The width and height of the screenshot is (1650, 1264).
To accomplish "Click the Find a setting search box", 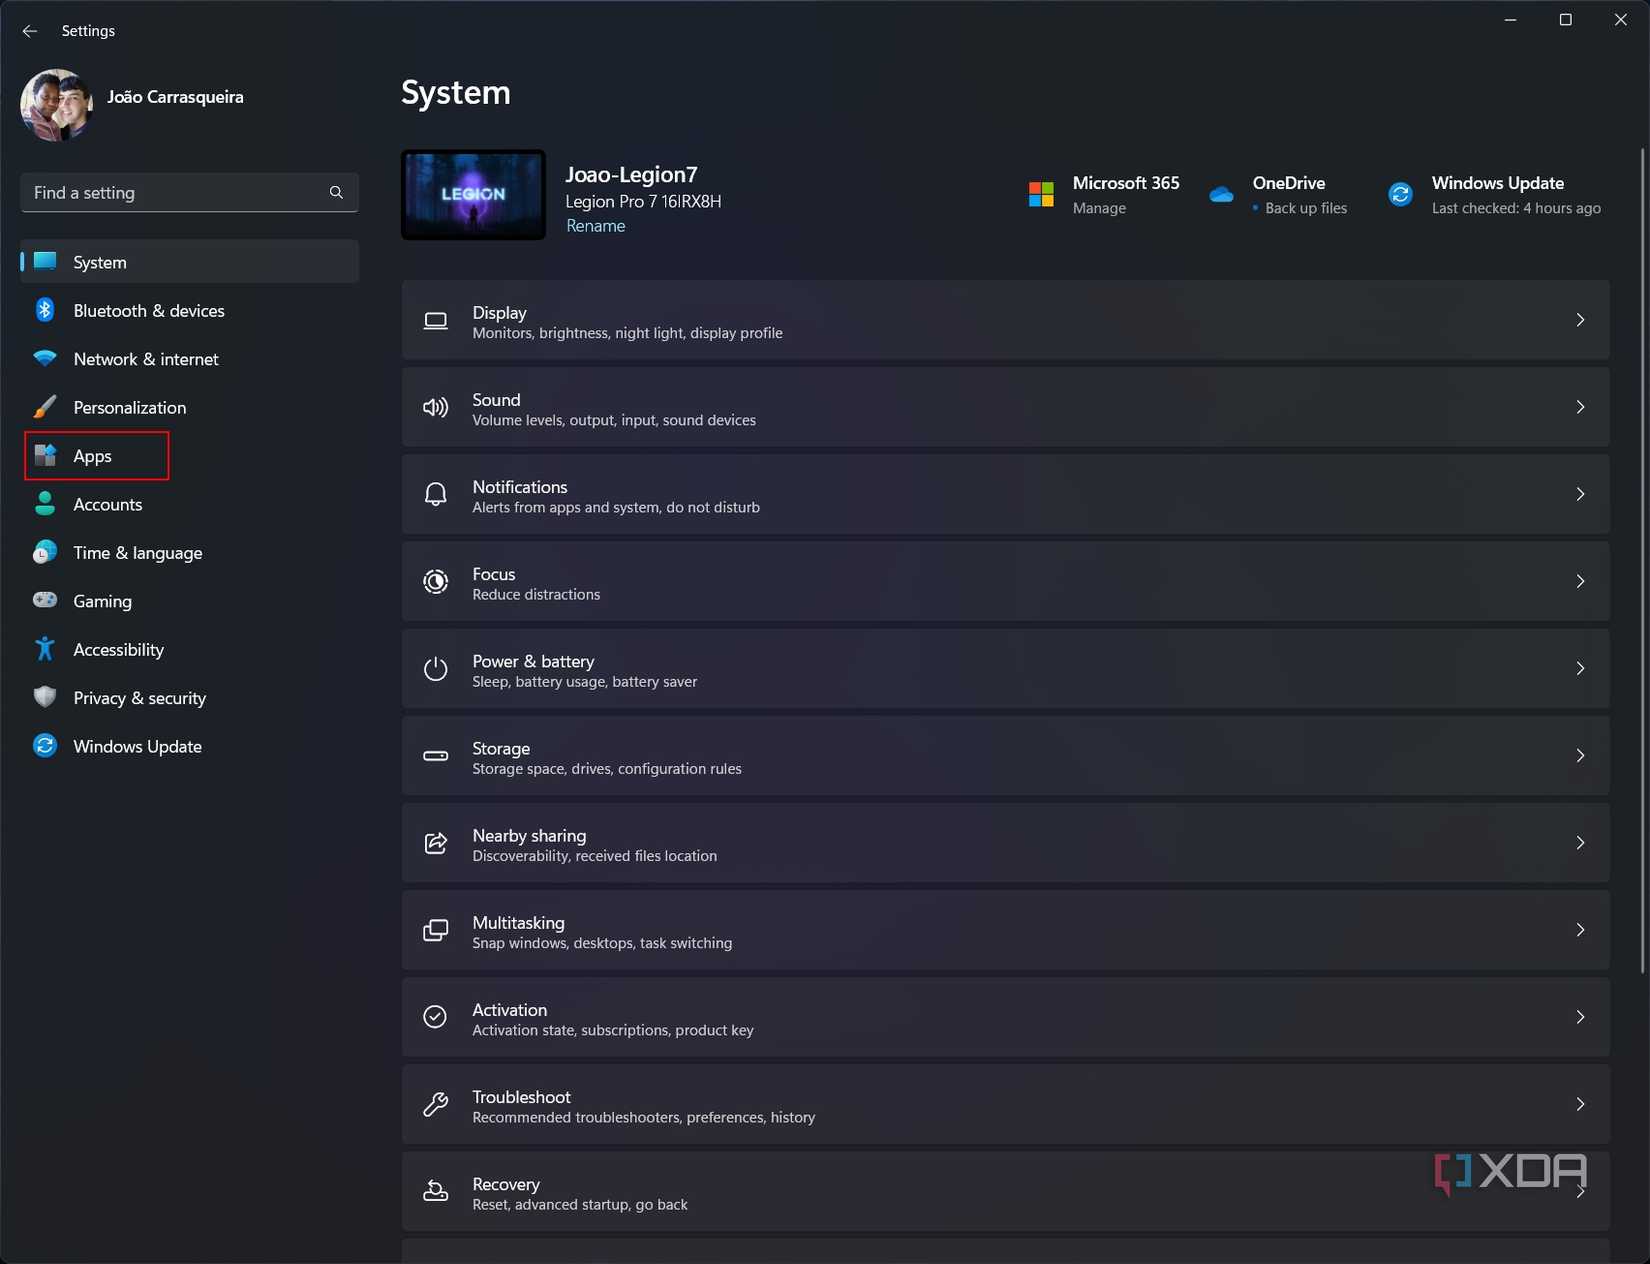I will point(175,192).
